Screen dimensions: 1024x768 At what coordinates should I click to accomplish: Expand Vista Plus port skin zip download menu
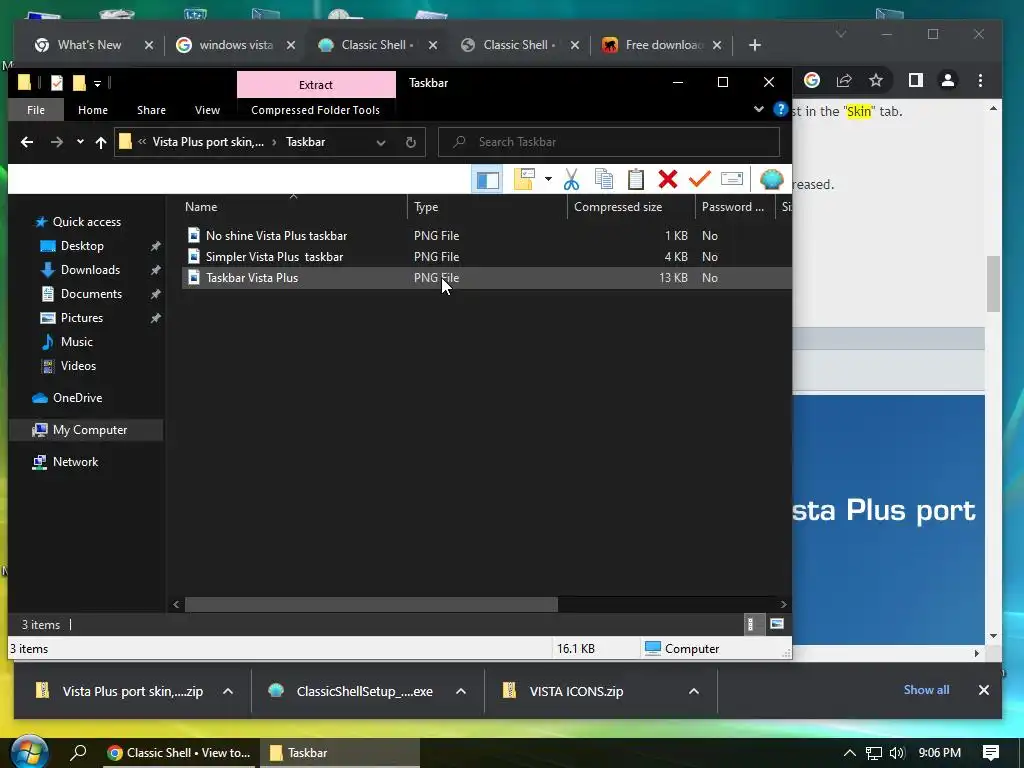coord(228,691)
